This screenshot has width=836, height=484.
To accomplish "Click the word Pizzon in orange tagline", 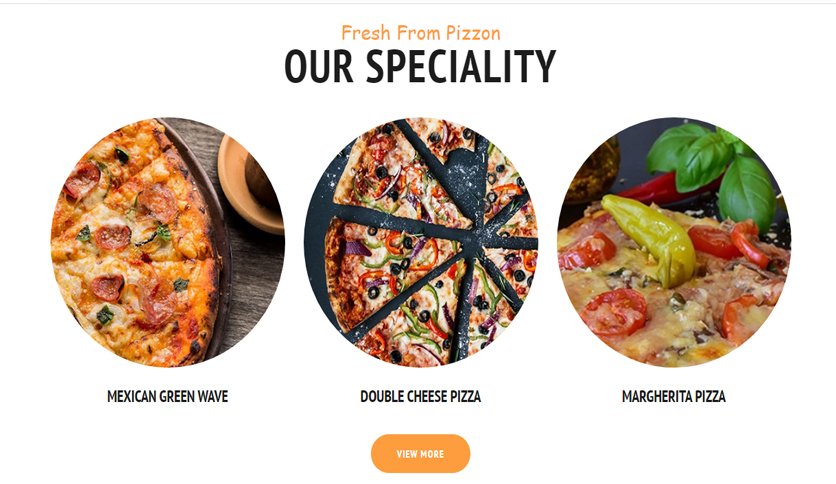I will tap(473, 33).
